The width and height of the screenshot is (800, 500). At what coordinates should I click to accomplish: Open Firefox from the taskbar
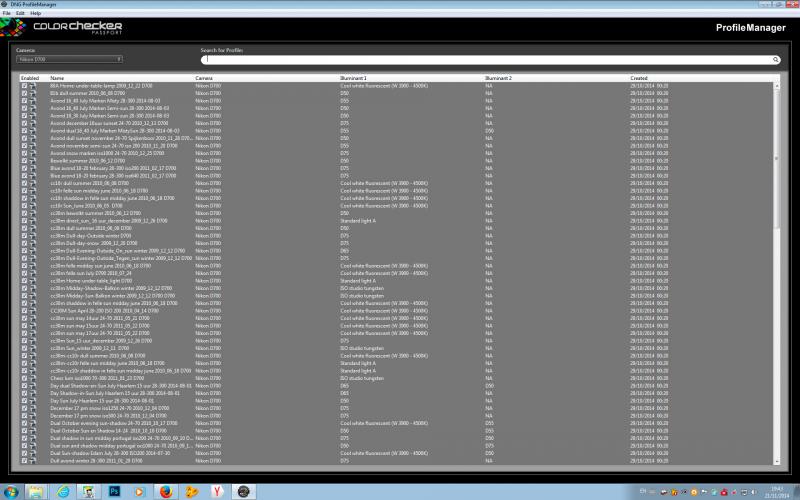[166, 491]
